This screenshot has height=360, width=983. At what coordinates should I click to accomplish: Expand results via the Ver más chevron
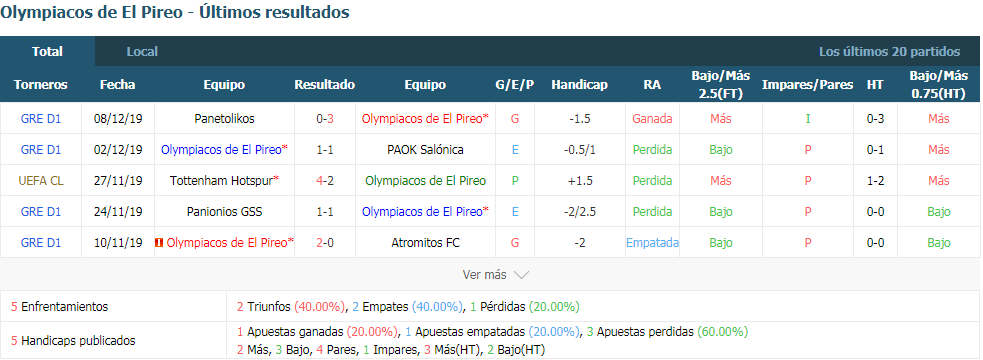pos(522,275)
